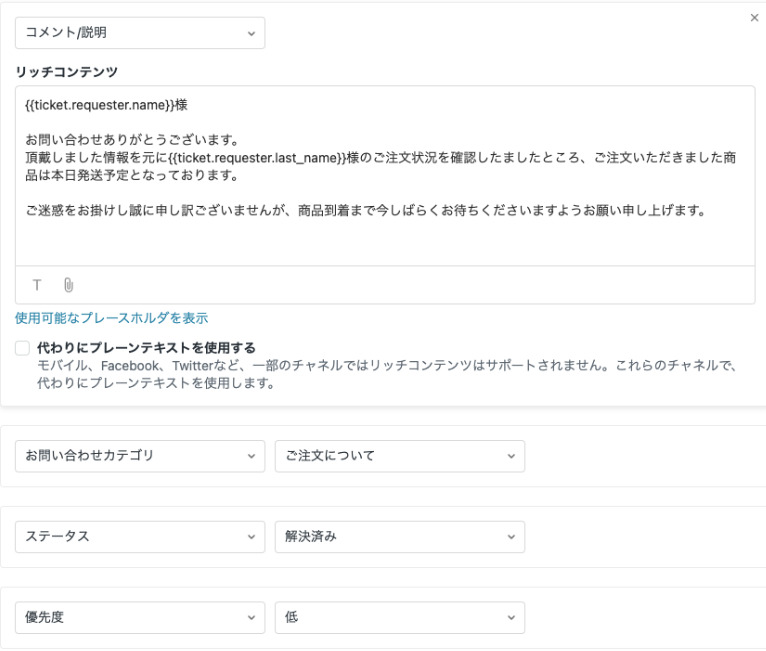The width and height of the screenshot is (766, 651).
Task: Place cursor on {{ticket.requester.name}} placeholder
Action: (x=100, y=103)
